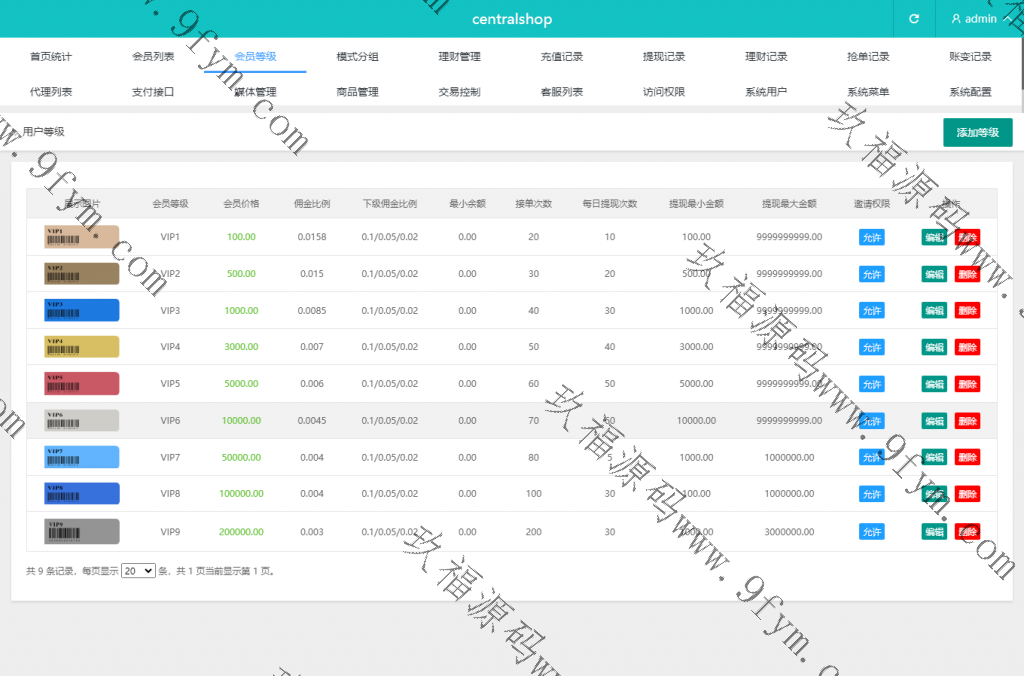Image resolution: width=1024 pixels, height=676 pixels.
Task: Open the admin user menu
Action: tap(974, 19)
